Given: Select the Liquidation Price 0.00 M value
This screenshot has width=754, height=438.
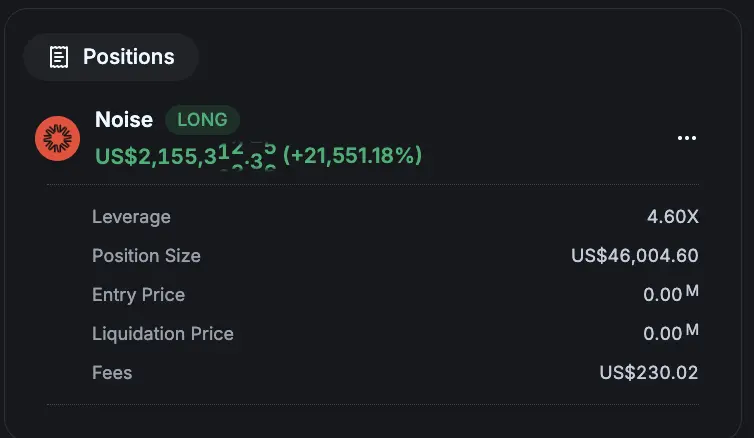Looking at the screenshot, I should (x=671, y=332).
